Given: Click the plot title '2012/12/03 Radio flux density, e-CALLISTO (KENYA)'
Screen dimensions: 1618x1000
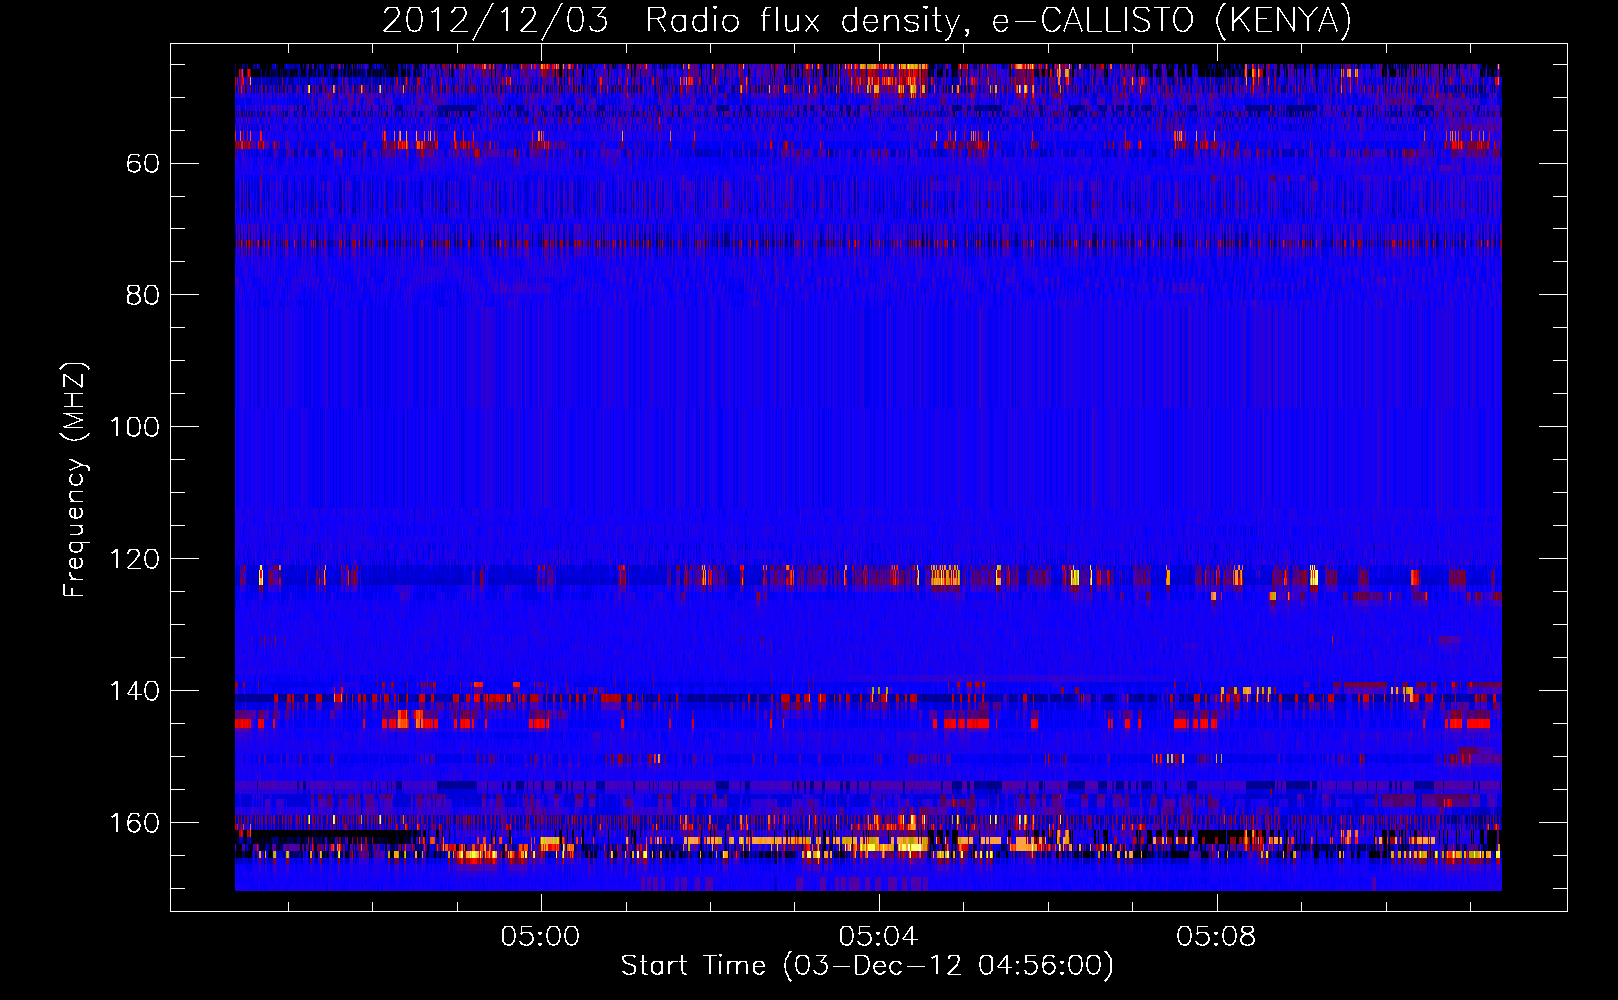Looking at the screenshot, I should pyautogui.click(x=867, y=20).
